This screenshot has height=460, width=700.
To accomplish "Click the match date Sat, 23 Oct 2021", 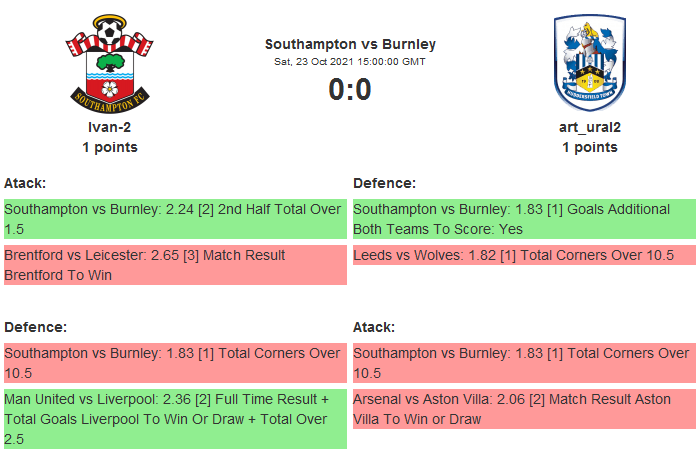I will (350, 62).
